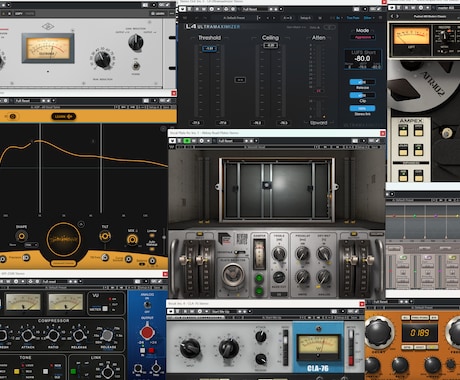Viewport: 460px width, 380px height.
Task: Click the Mix knob in the orange plugin
Action: tap(132, 239)
